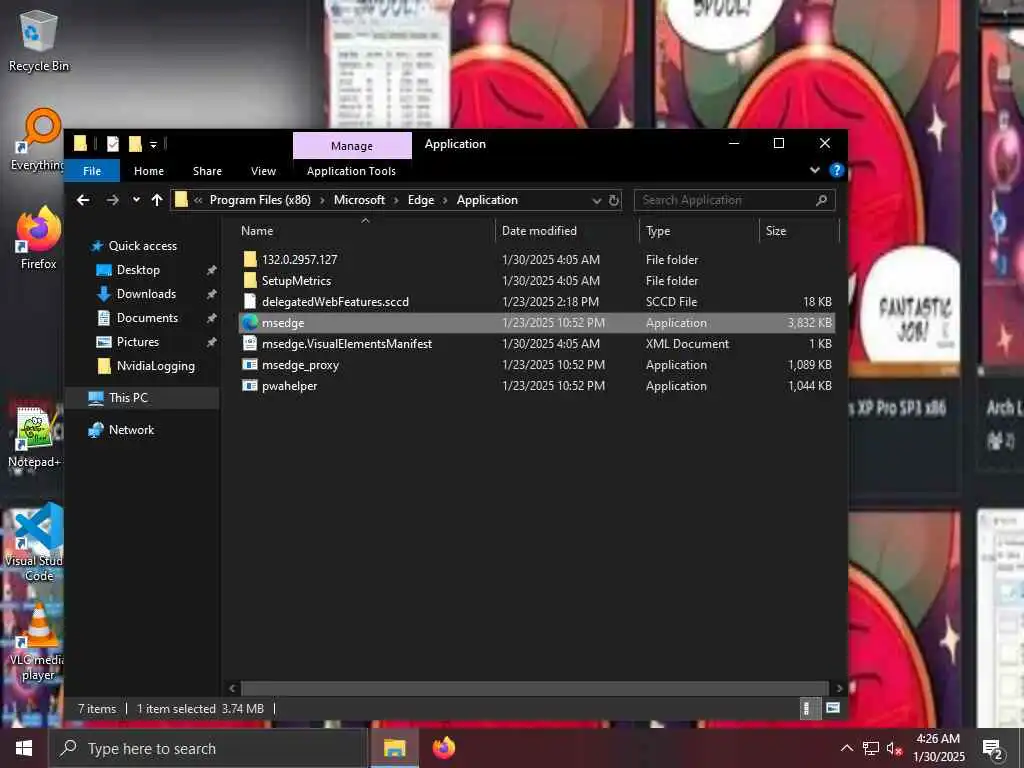Open the Recycle Bin desktop icon

point(39,40)
